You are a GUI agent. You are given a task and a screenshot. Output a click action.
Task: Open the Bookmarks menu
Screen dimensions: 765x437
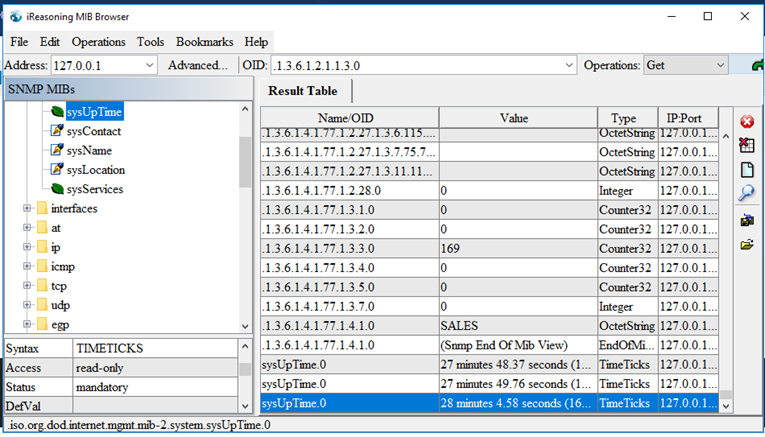204,42
